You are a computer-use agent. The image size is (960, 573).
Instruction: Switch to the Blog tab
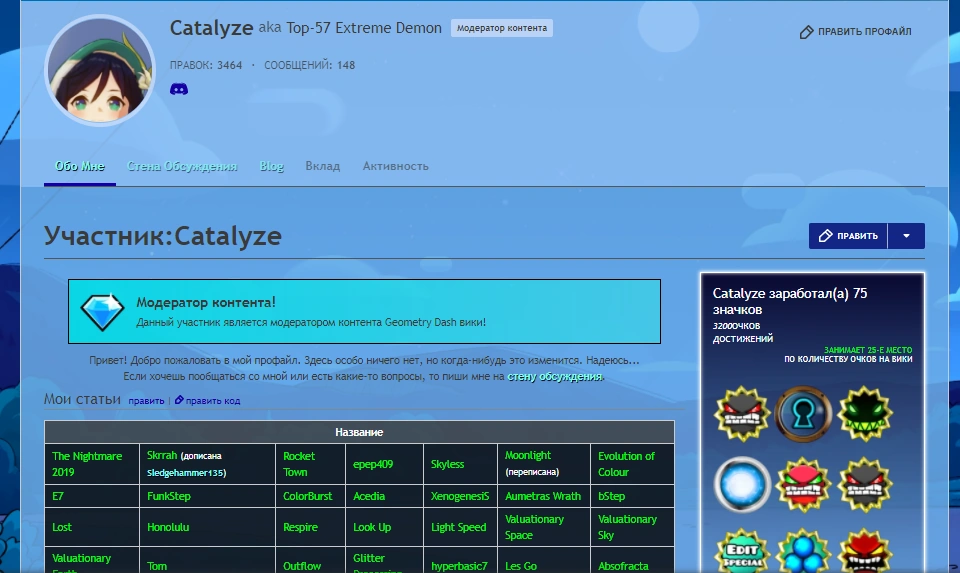271,166
